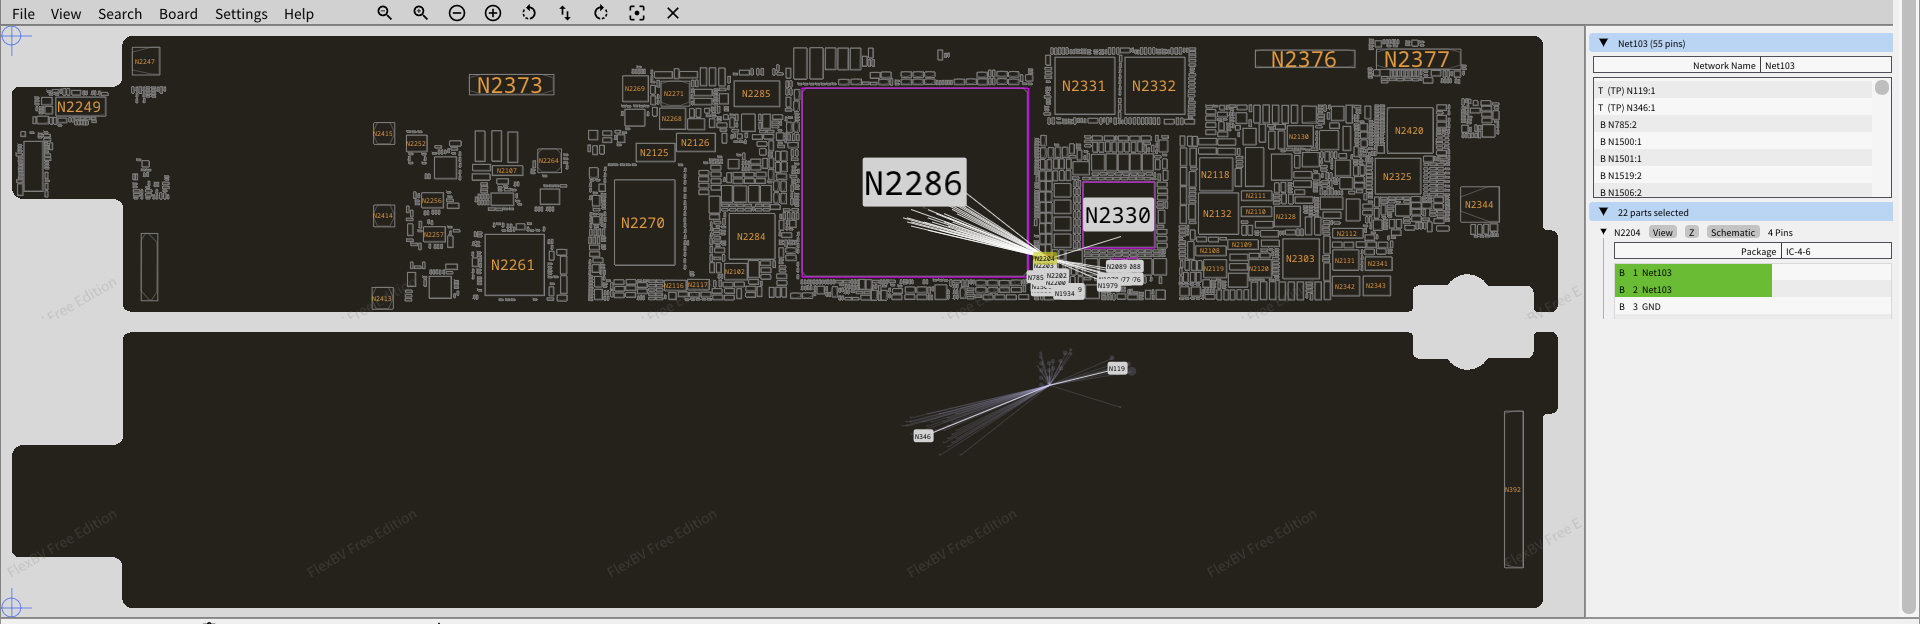Collapse the Net103 (55 pins) section
This screenshot has width=1920, height=624.
(x=1604, y=43)
